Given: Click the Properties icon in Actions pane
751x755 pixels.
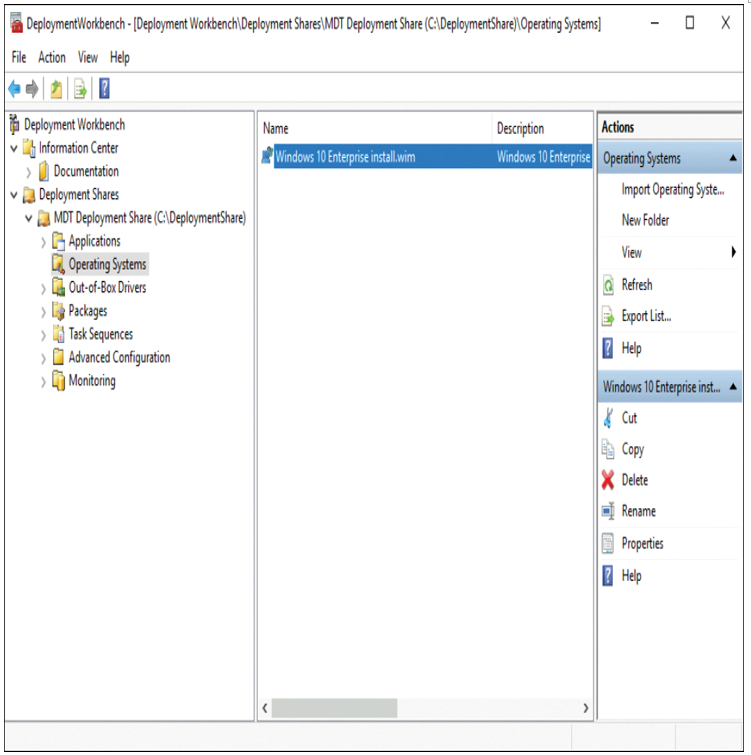Looking at the screenshot, I should (608, 543).
